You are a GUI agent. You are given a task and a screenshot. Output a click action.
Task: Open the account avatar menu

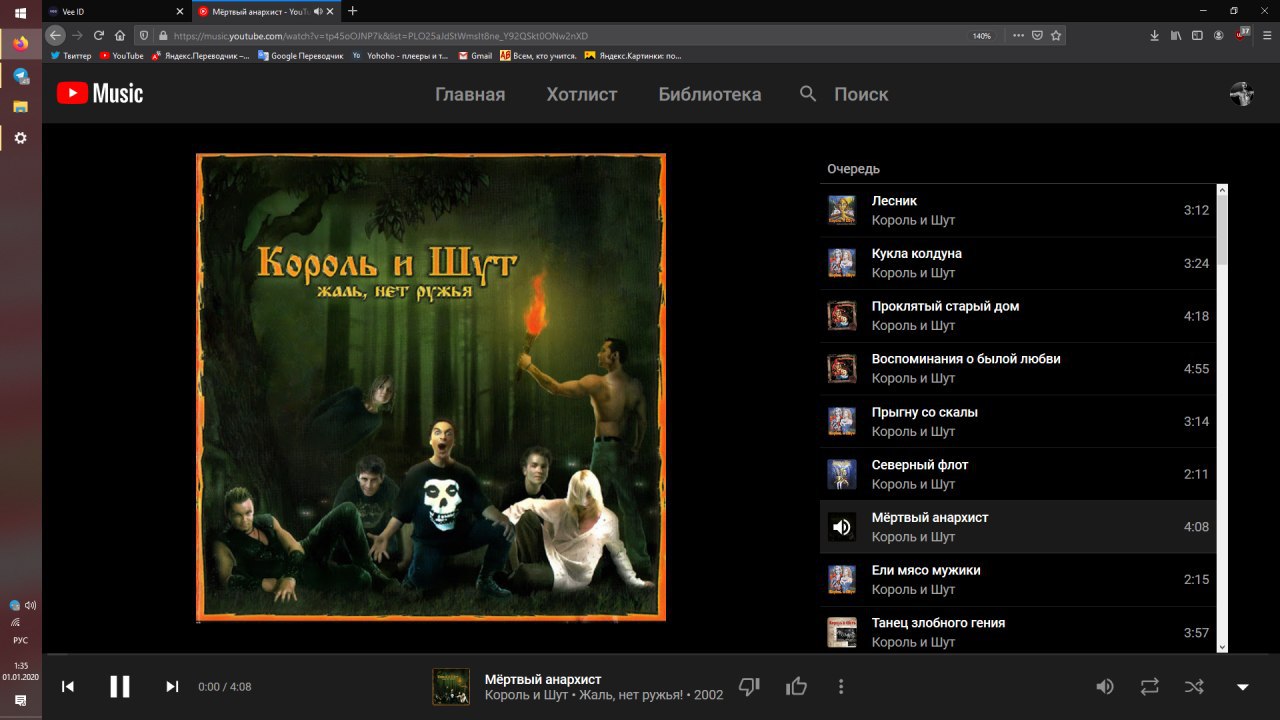point(1241,94)
